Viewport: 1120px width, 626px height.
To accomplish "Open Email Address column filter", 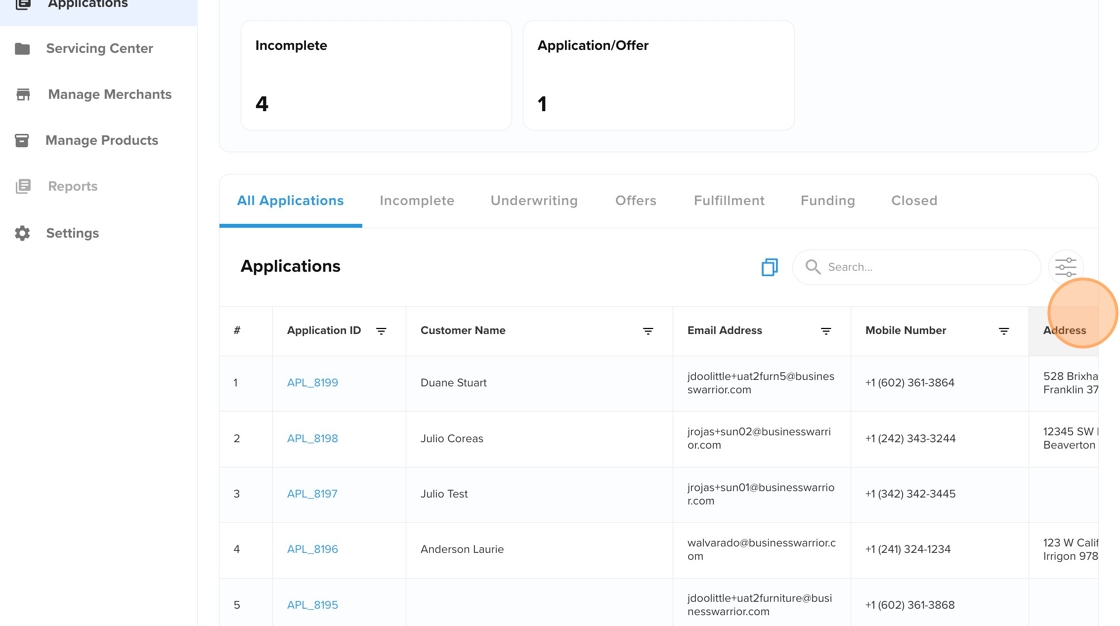I will tap(826, 331).
